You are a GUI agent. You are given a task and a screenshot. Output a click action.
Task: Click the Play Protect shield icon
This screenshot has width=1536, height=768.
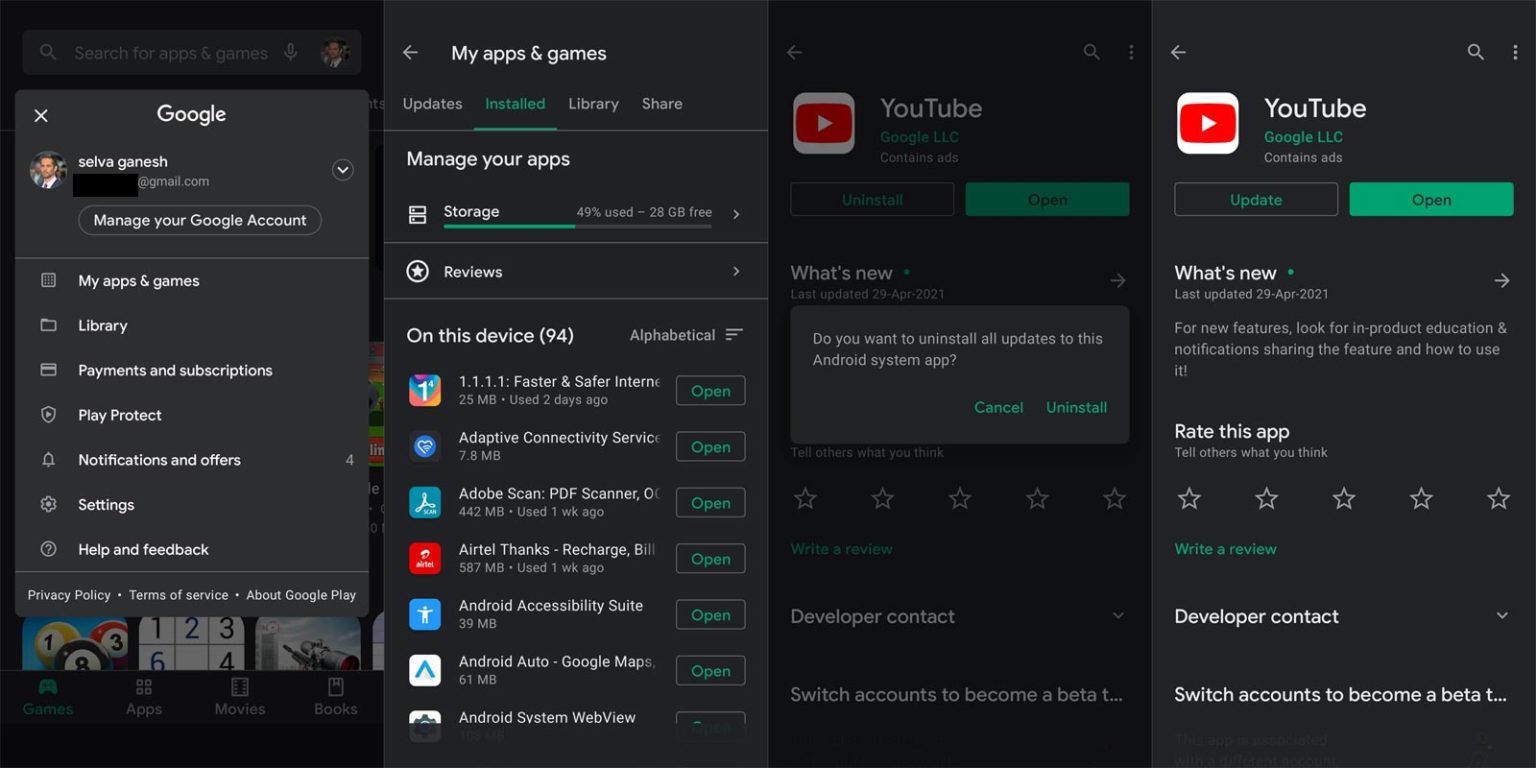(48, 415)
